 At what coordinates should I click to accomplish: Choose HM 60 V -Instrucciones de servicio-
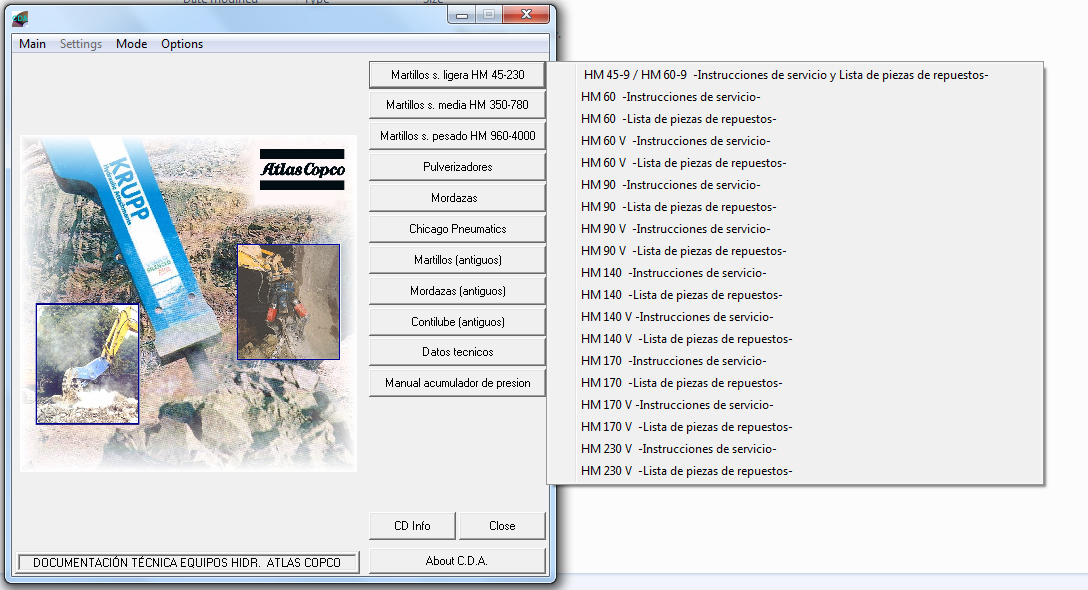(x=795, y=141)
